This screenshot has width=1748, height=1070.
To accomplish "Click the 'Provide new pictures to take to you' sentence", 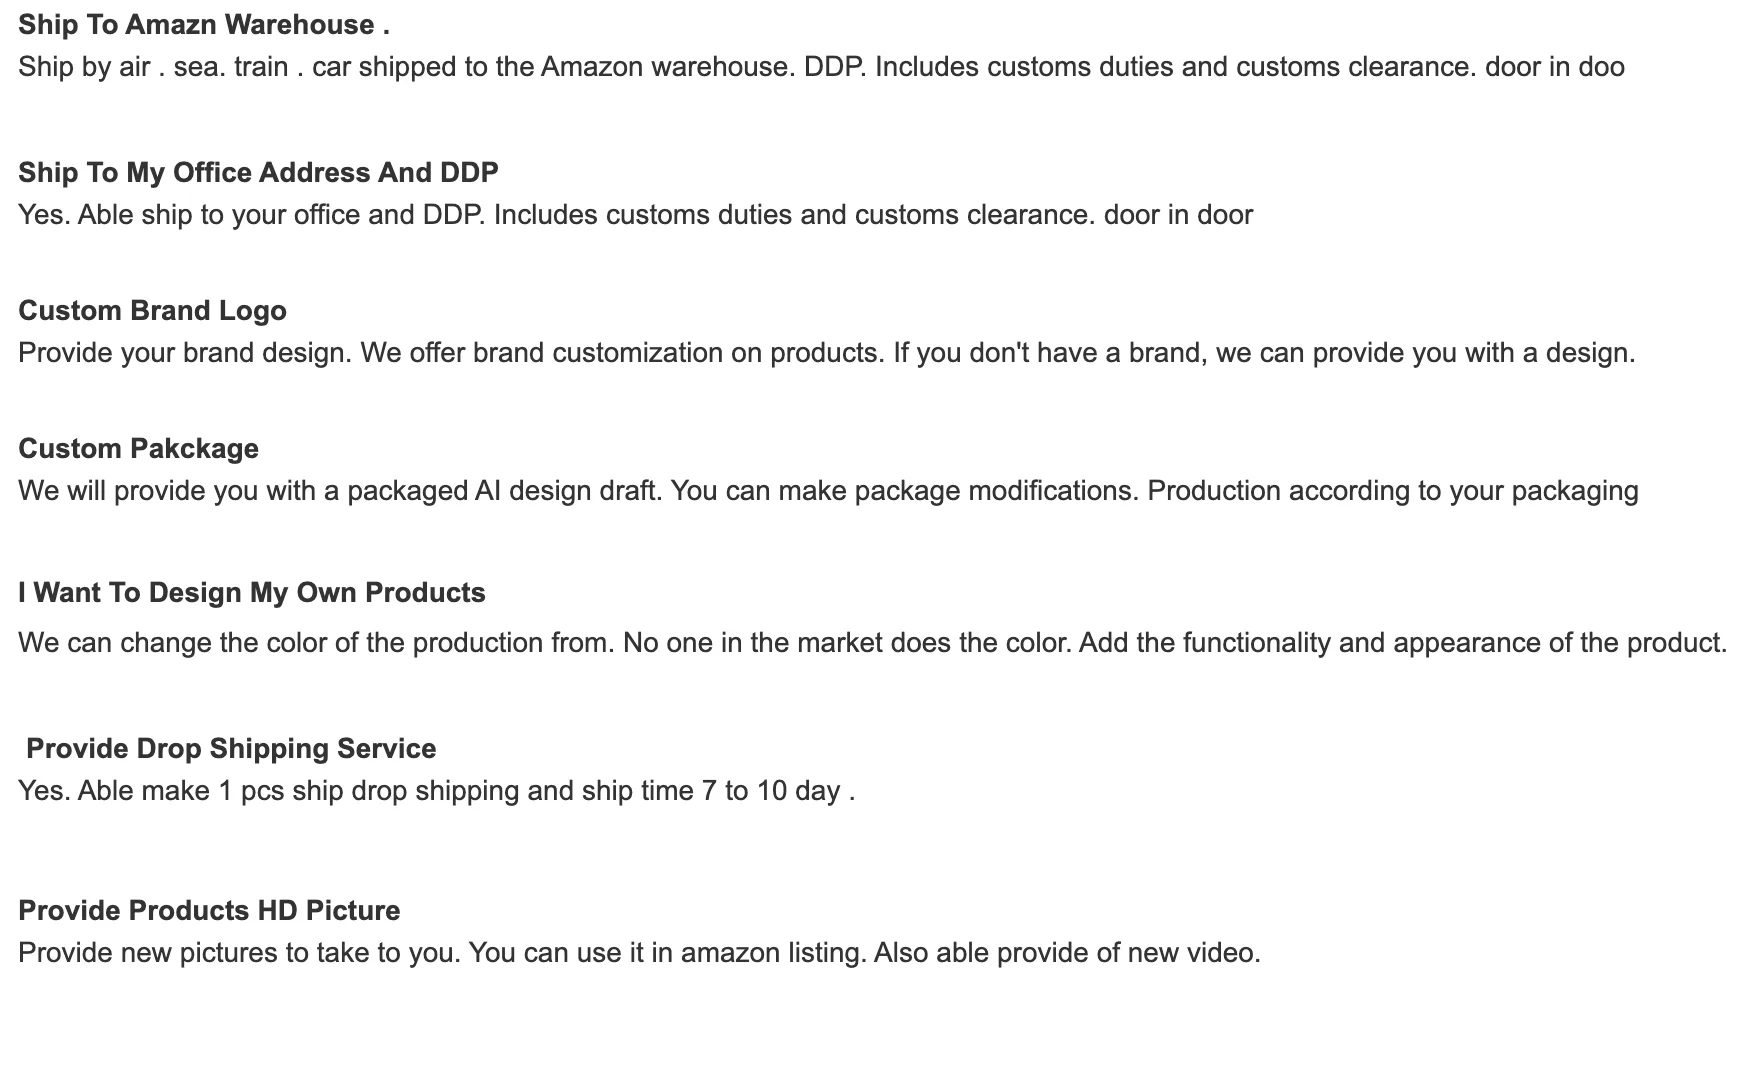I will (x=239, y=953).
